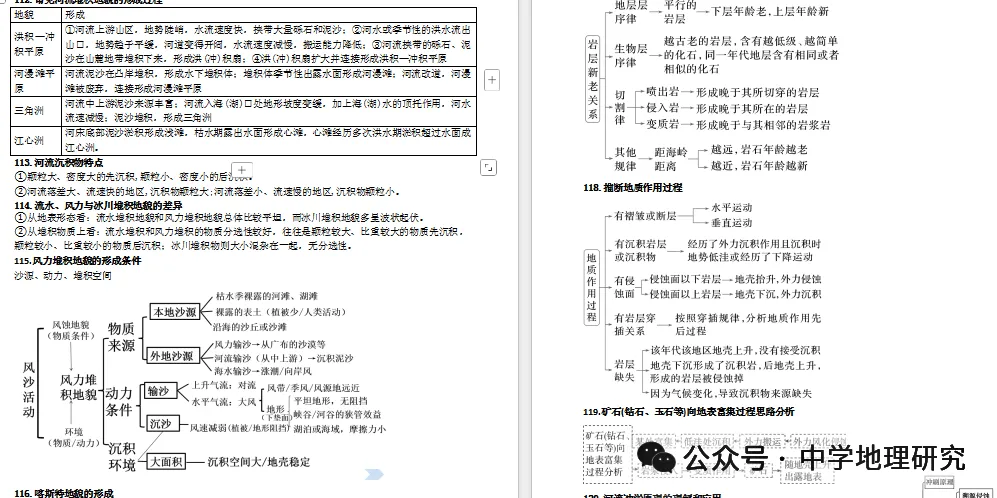This screenshot has height=498, width=997.
Task: Click the plus button below the landform table
Action: click(x=242, y=170)
